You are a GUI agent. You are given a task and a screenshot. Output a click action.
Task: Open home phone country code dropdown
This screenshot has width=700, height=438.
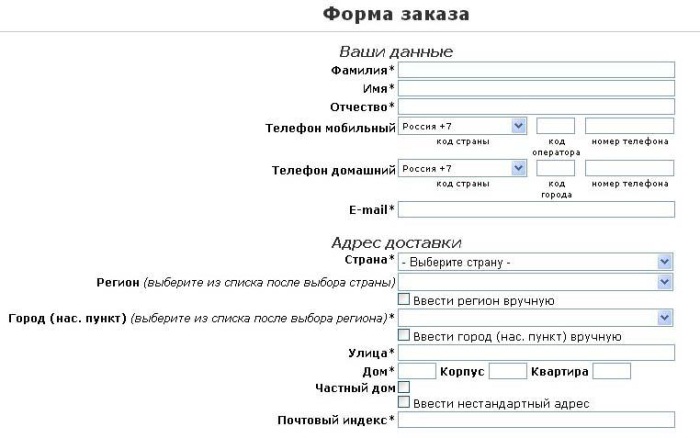pyautogui.click(x=462, y=168)
